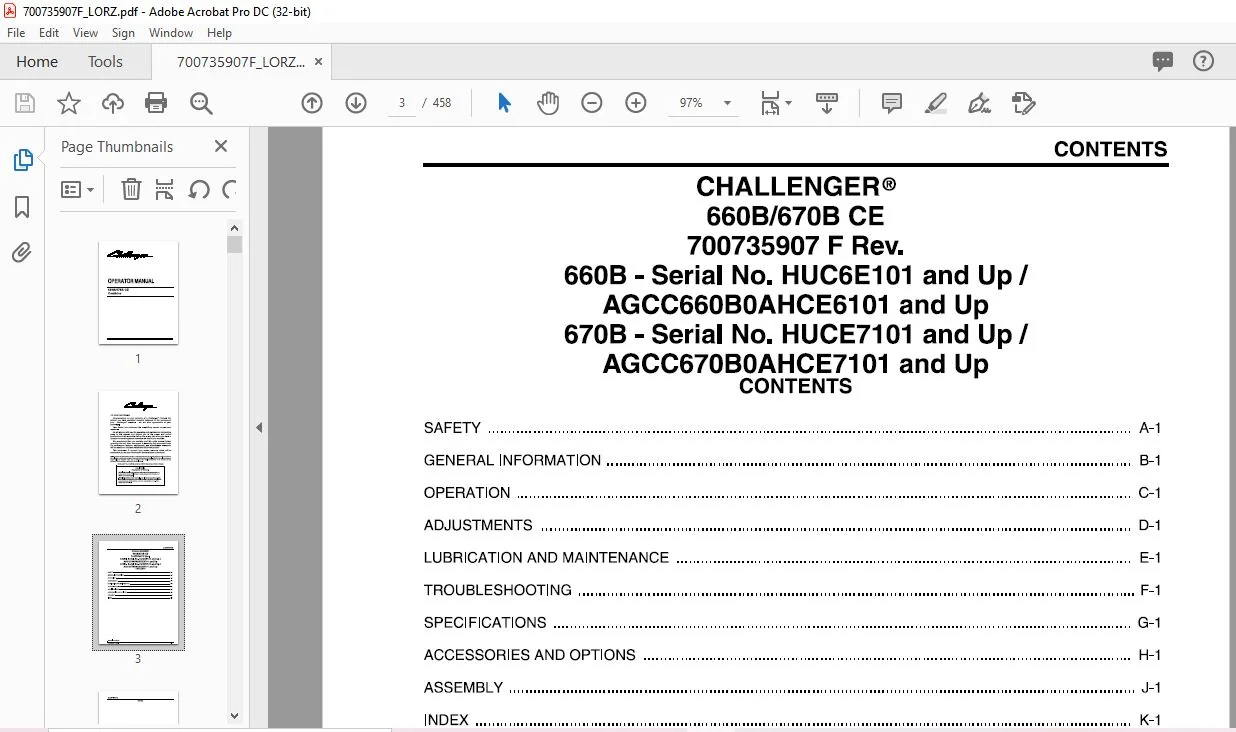Click the page number input field

point(402,103)
